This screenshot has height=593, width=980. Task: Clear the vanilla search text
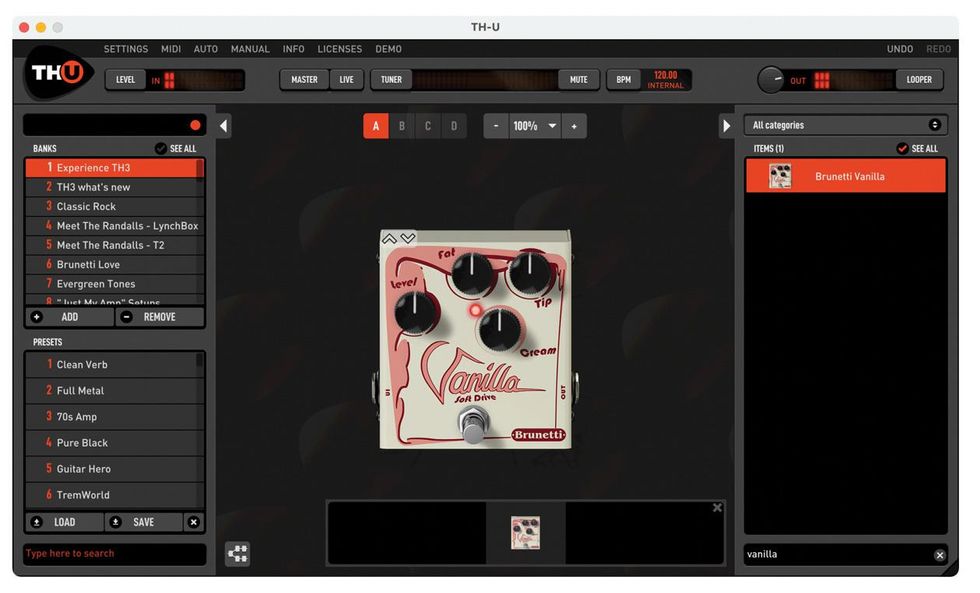coord(939,555)
